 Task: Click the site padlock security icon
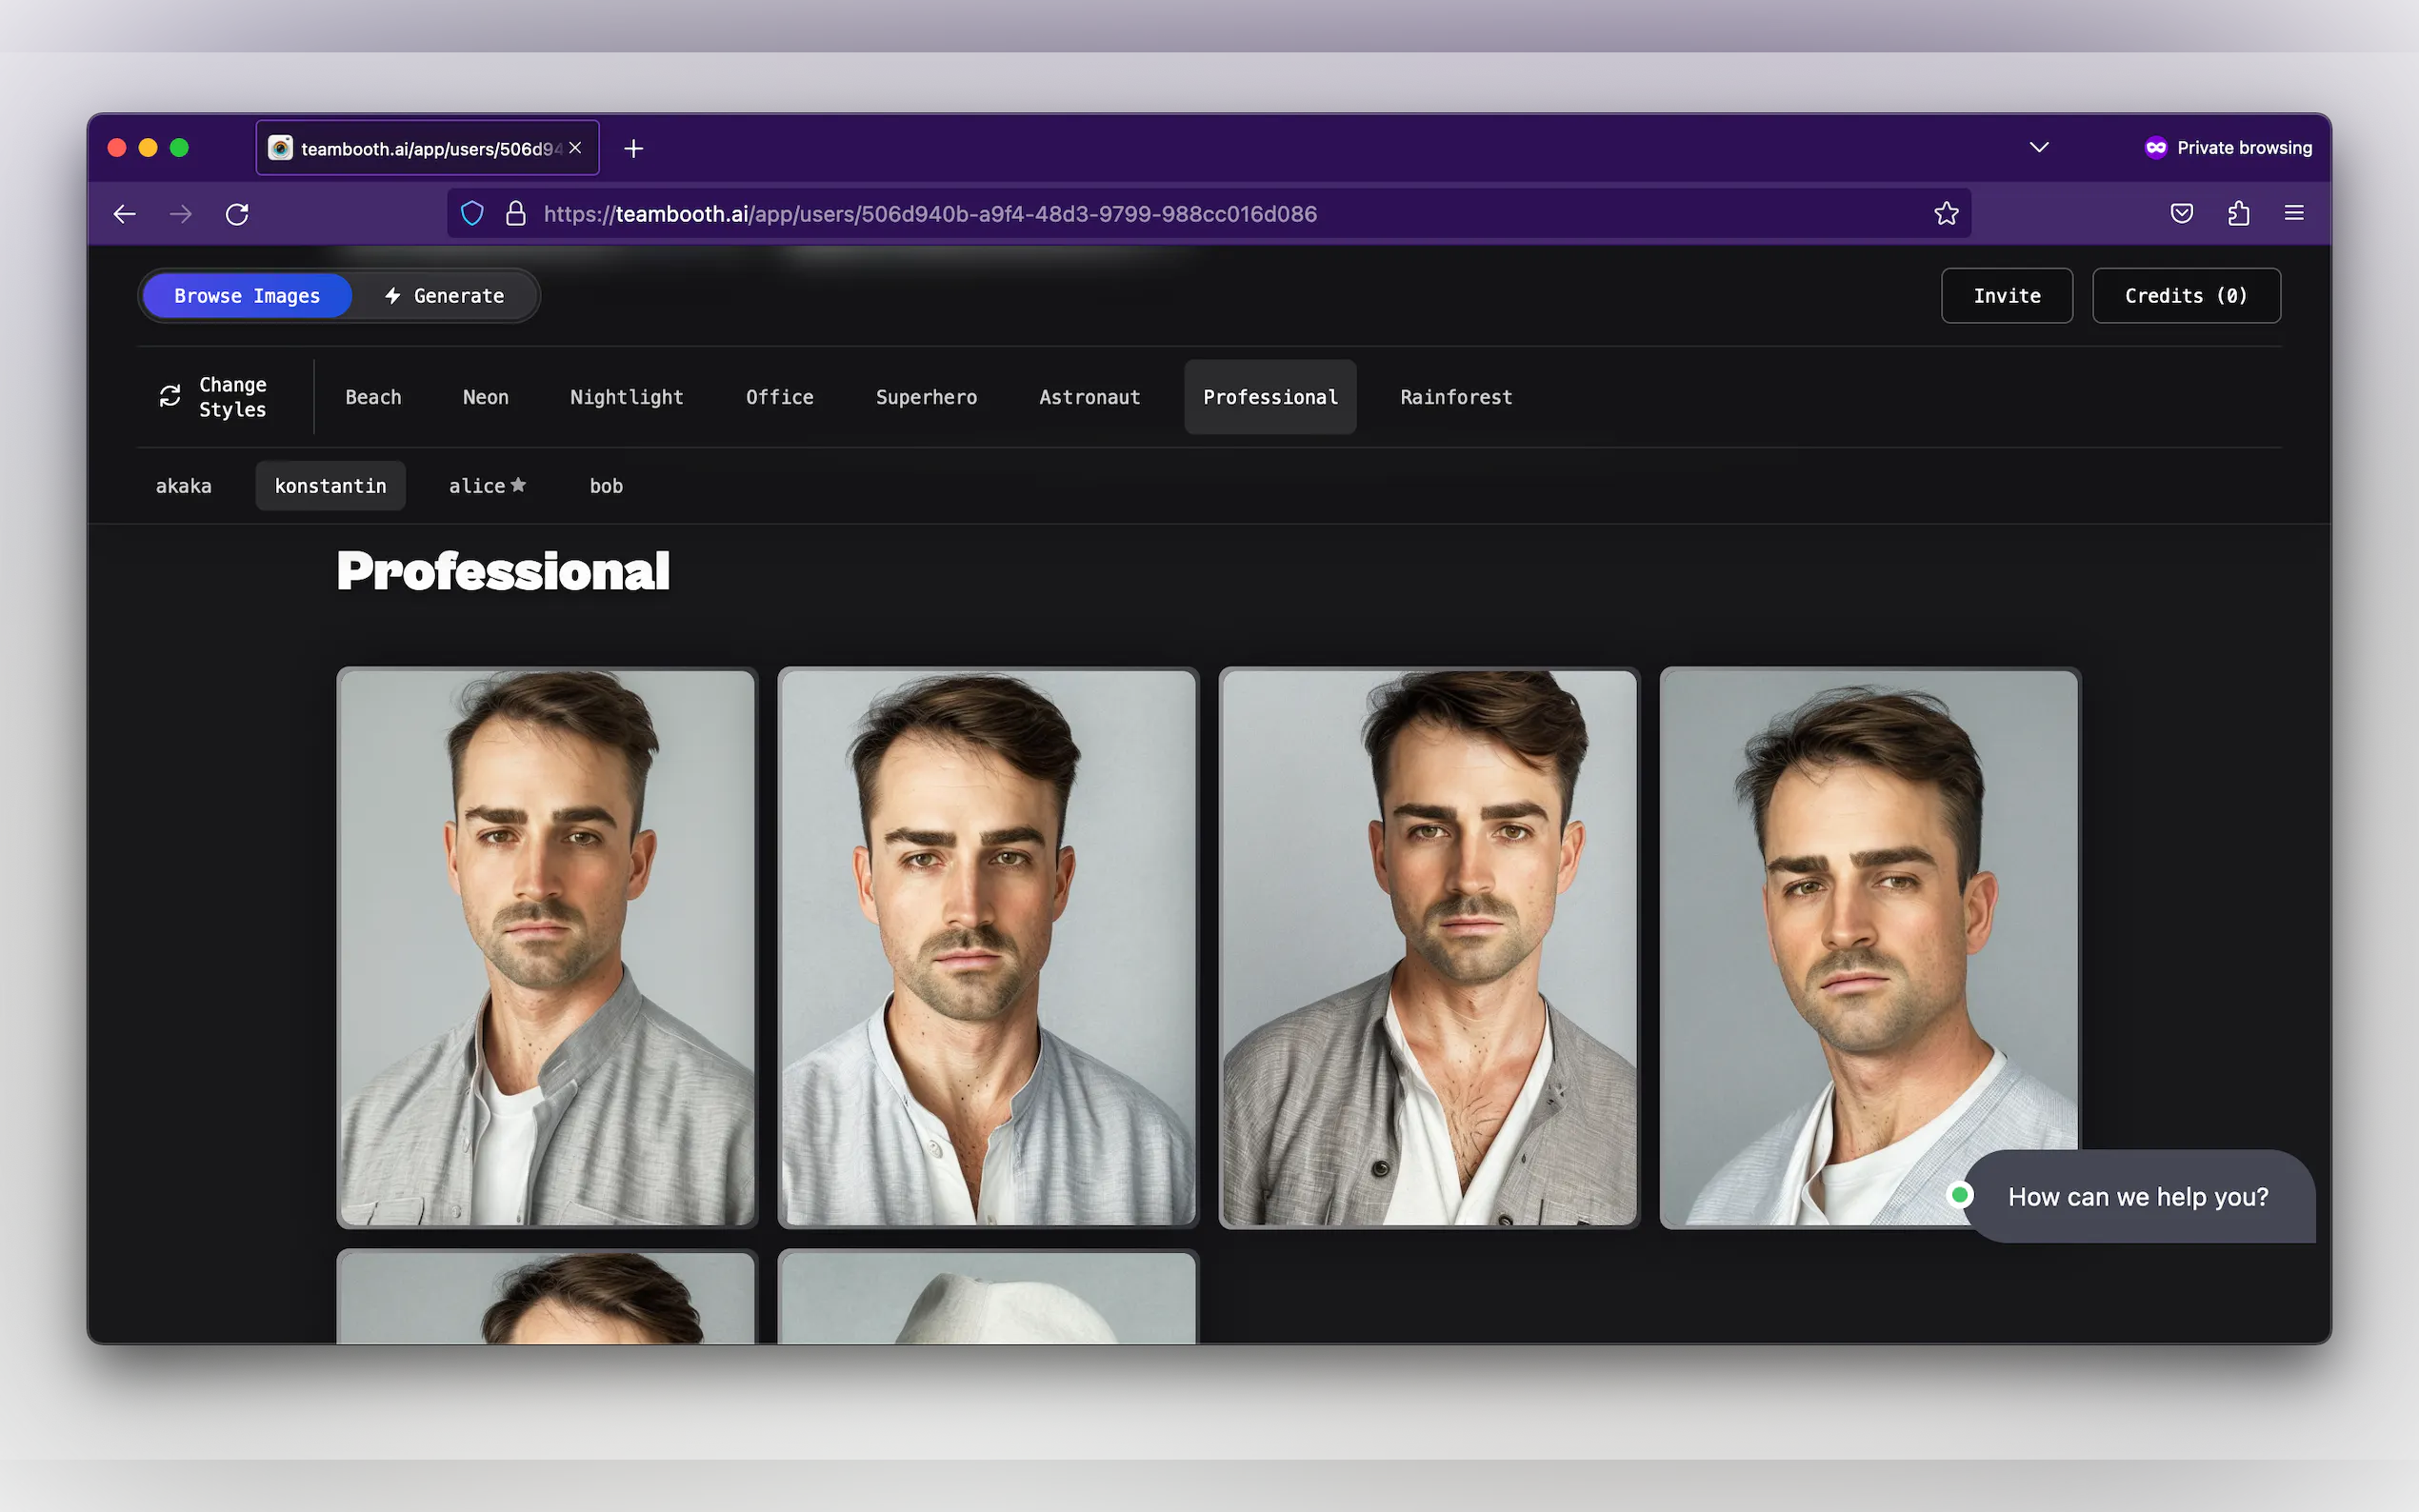[516, 213]
